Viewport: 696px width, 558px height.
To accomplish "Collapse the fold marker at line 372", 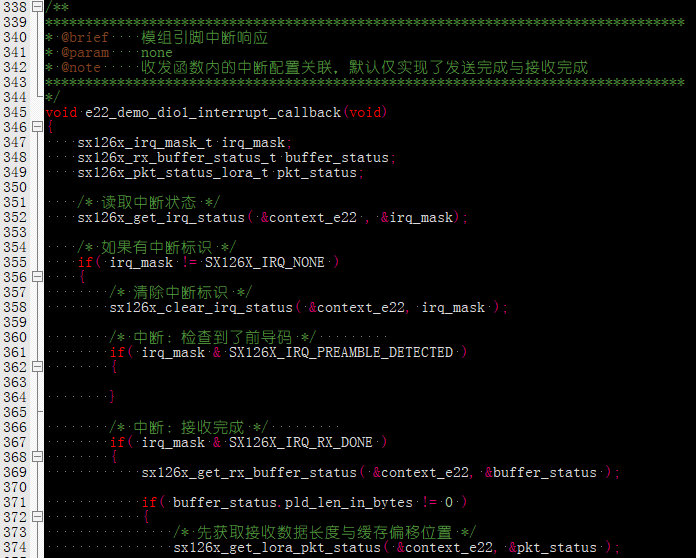I will [x=37, y=518].
